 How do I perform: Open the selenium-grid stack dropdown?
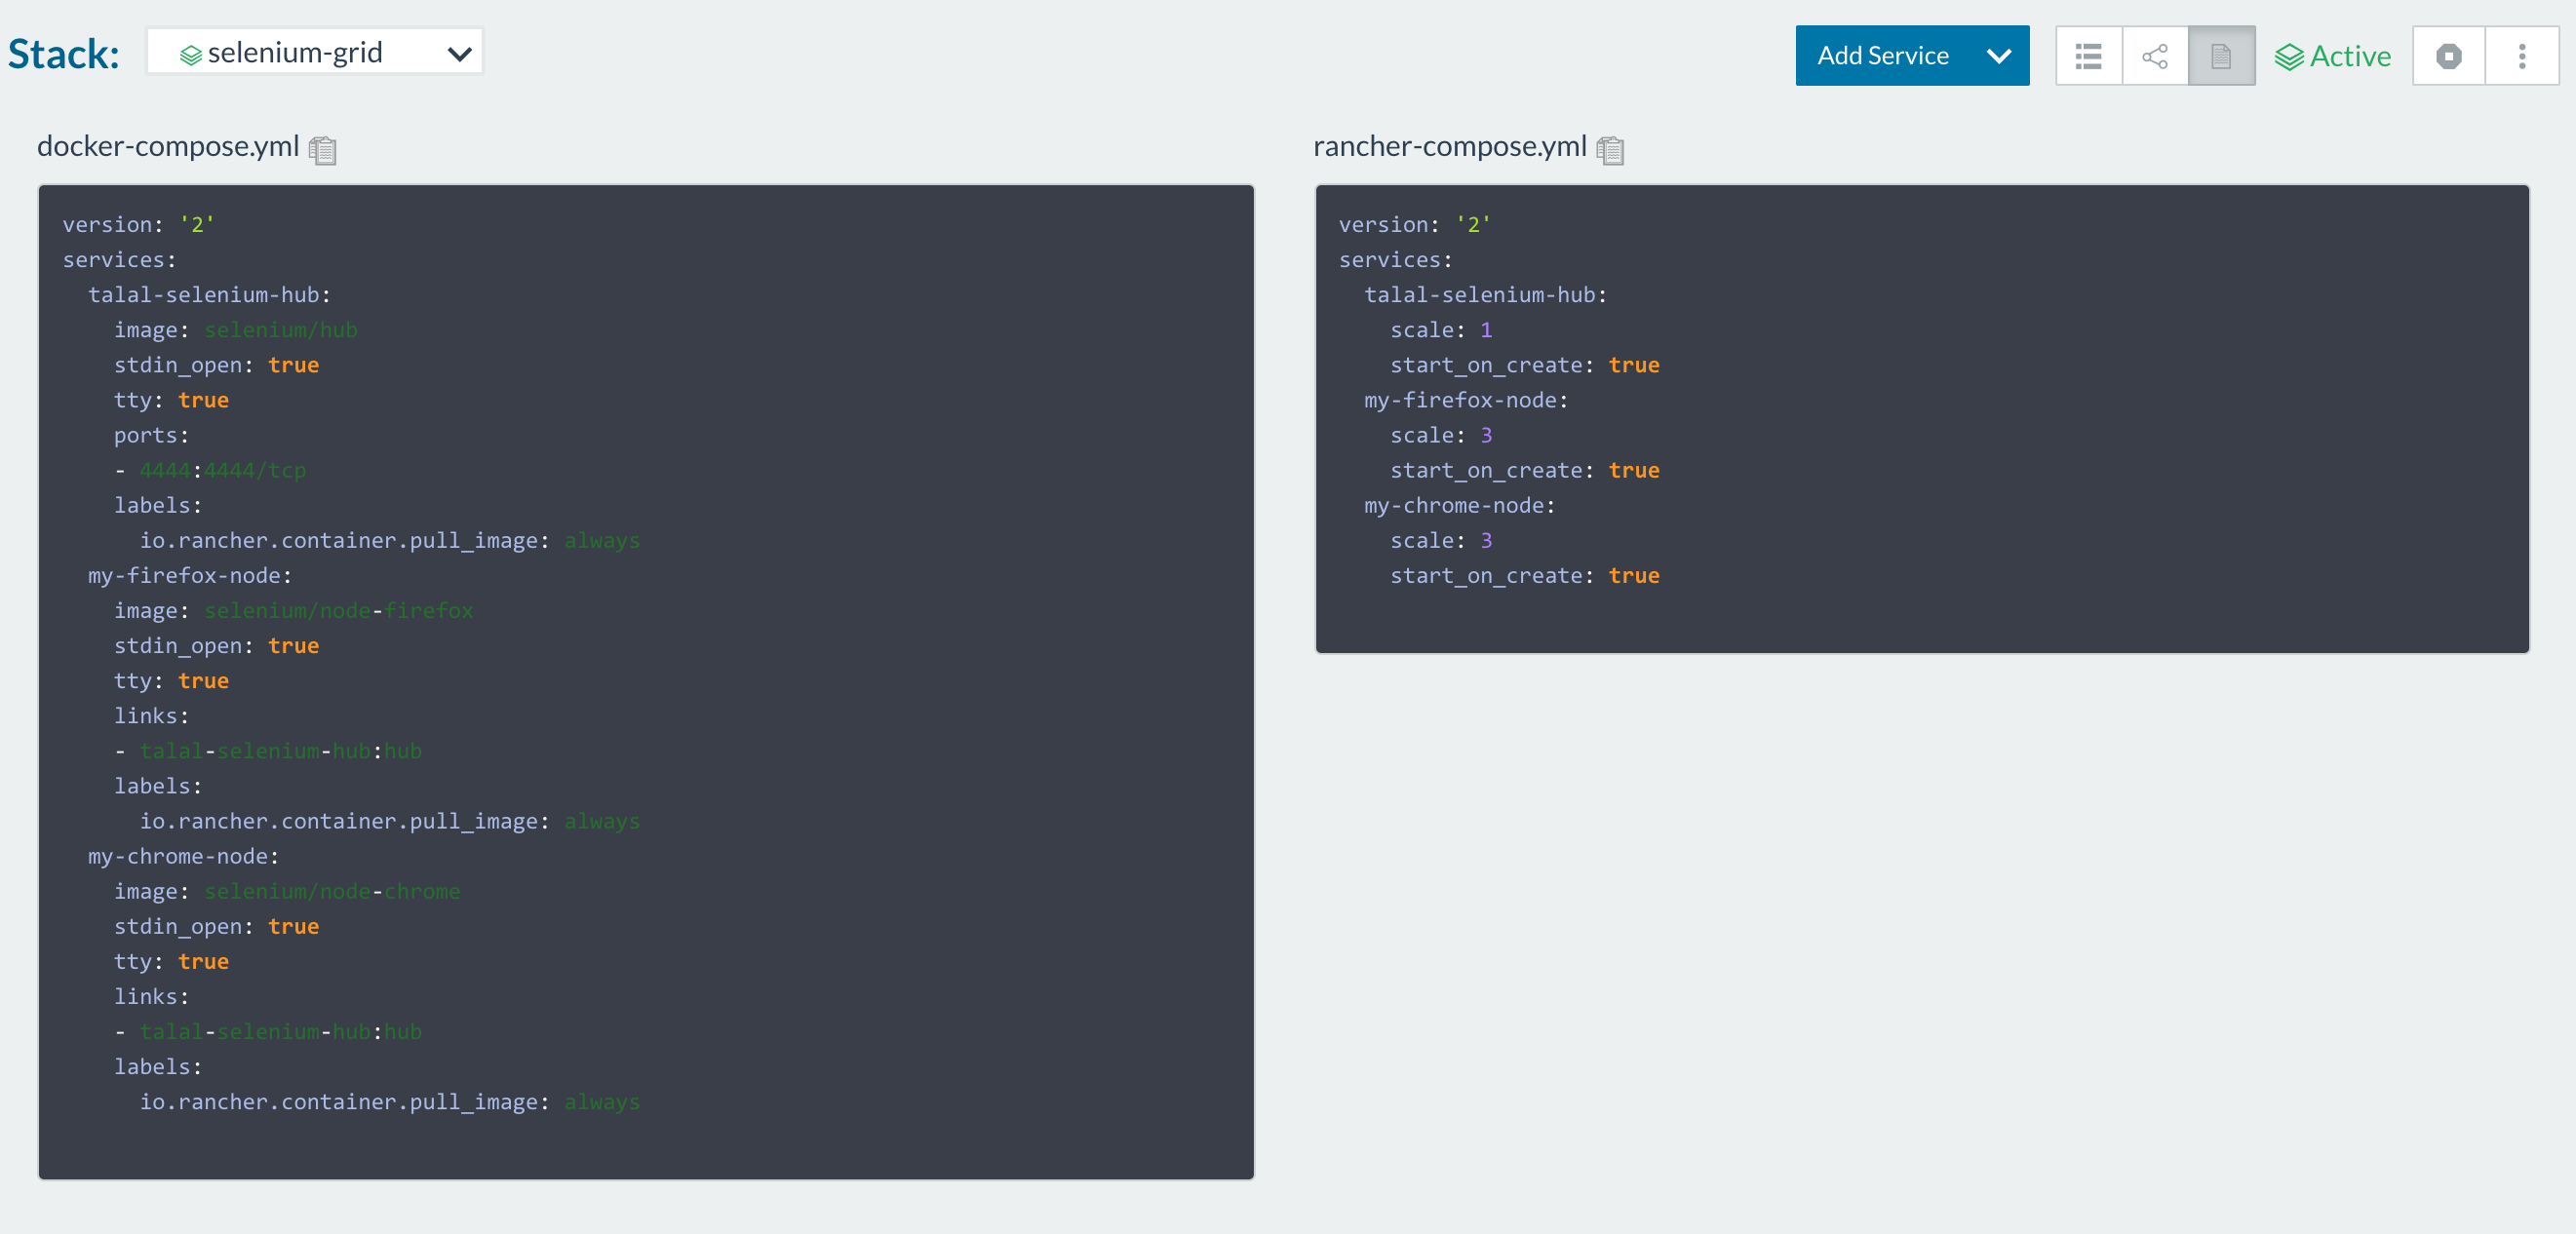pyautogui.click(x=314, y=52)
